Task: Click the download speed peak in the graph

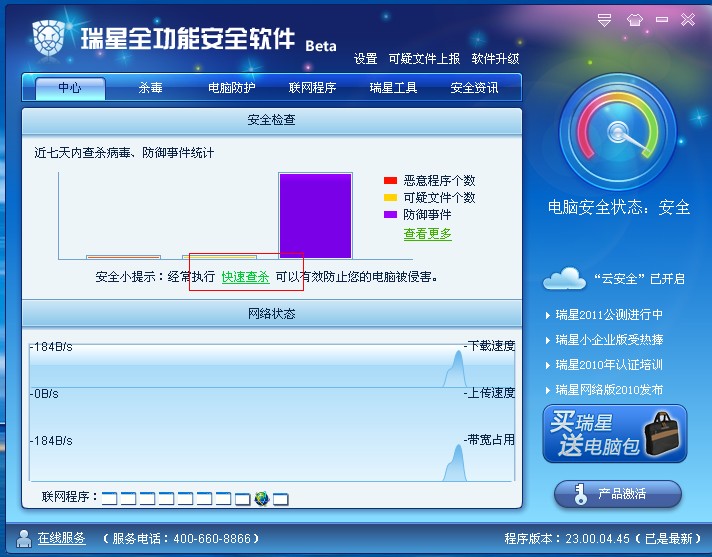Action: [455, 368]
